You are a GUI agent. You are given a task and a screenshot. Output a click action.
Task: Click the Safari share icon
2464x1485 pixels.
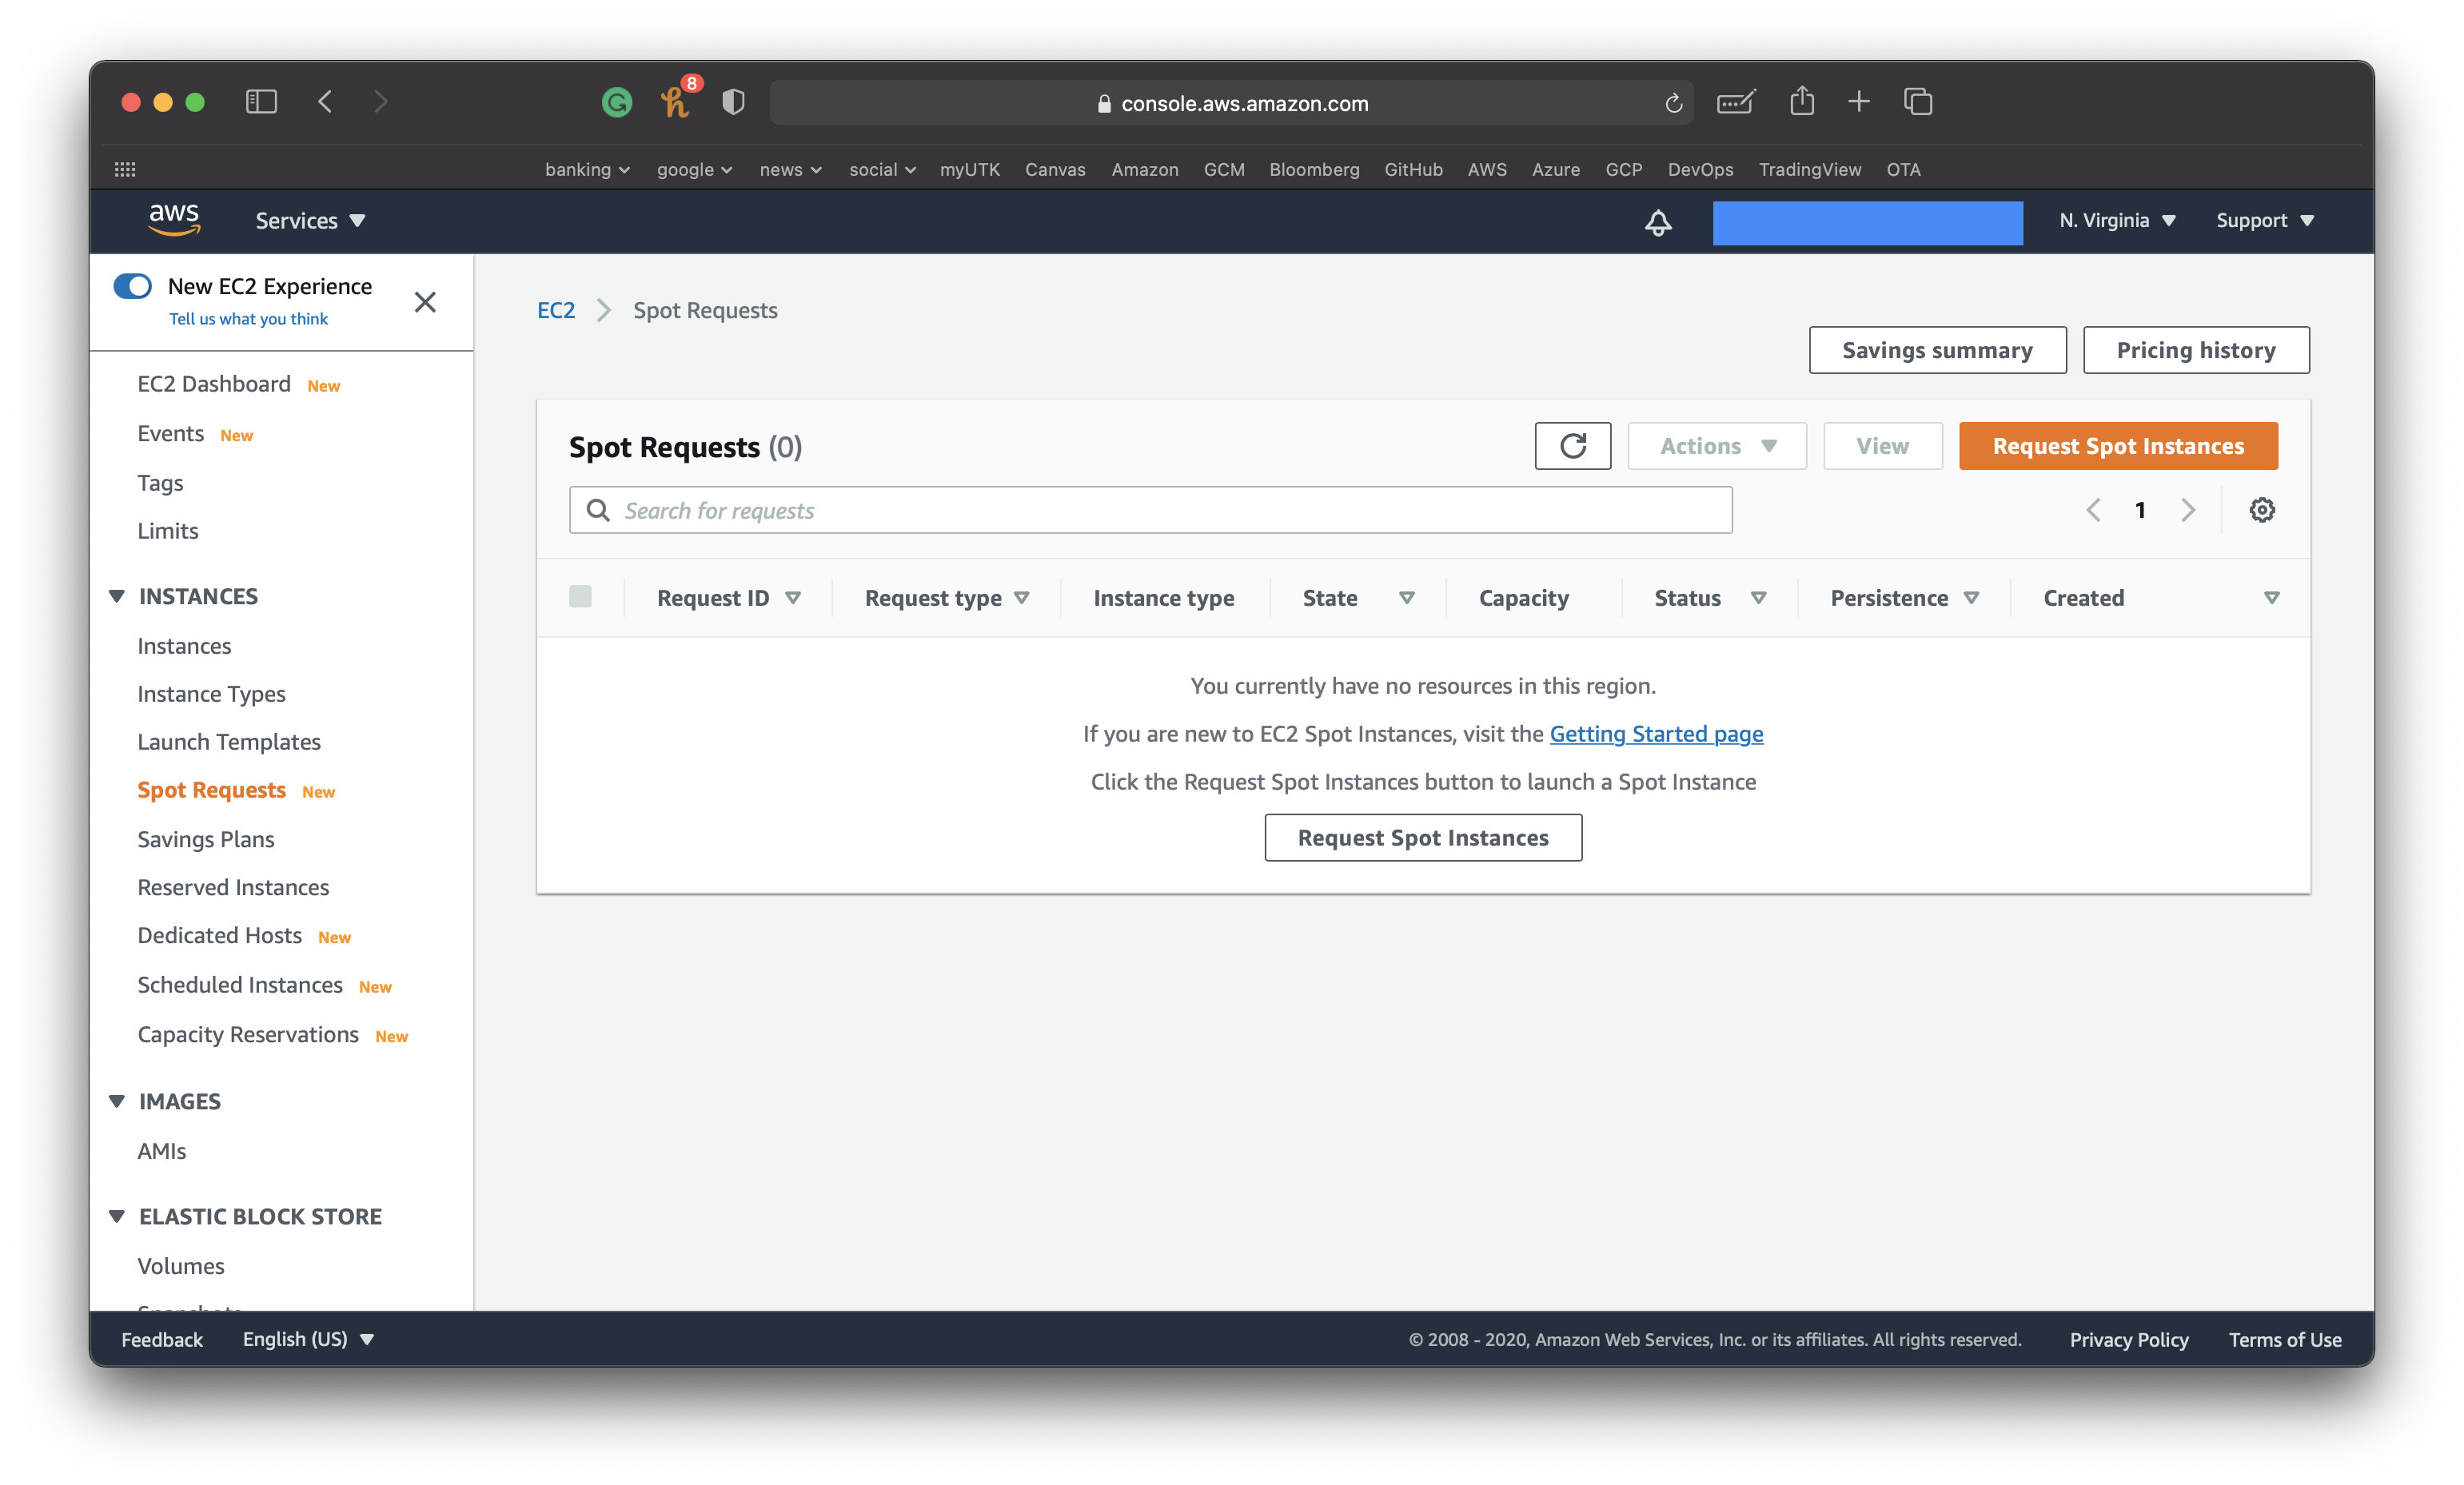(x=1801, y=101)
